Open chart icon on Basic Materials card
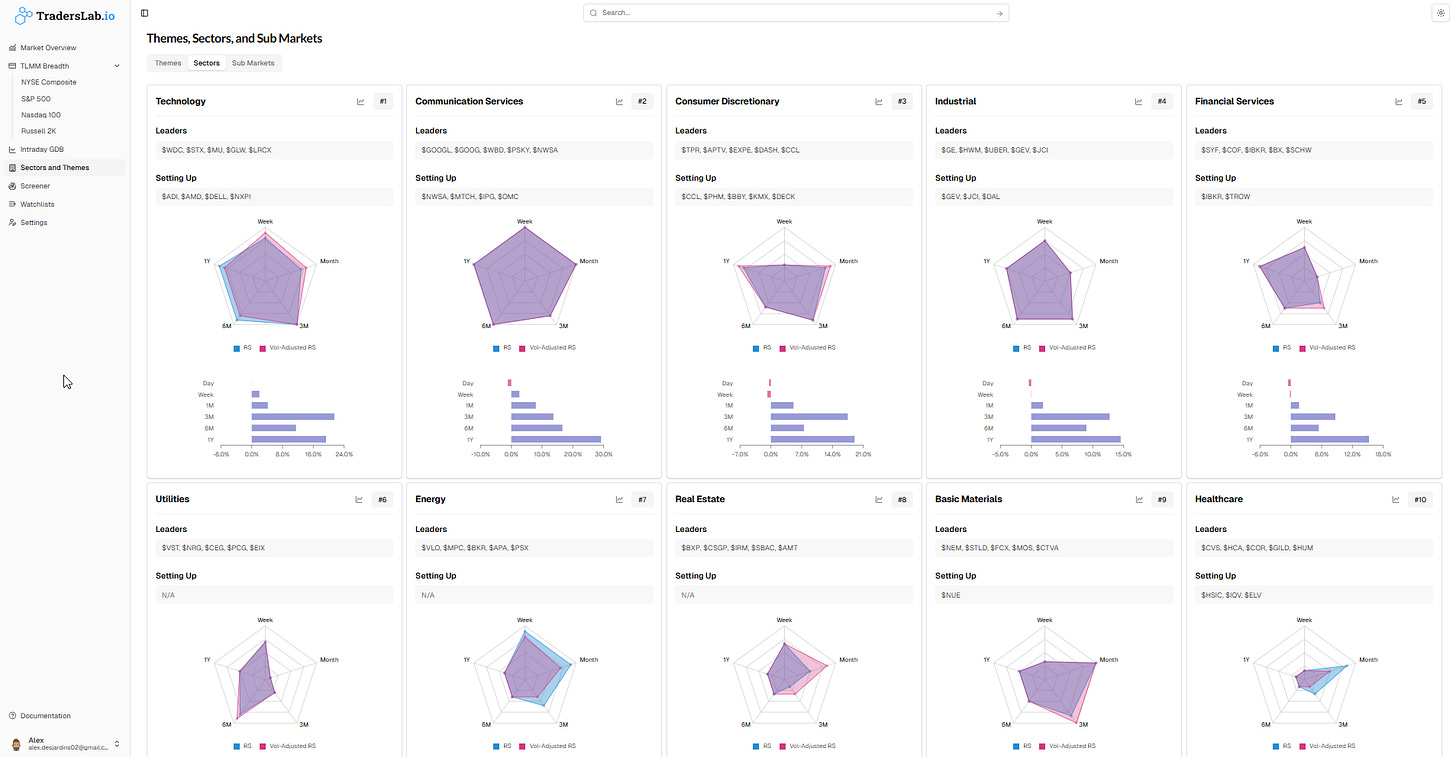 [1139, 499]
